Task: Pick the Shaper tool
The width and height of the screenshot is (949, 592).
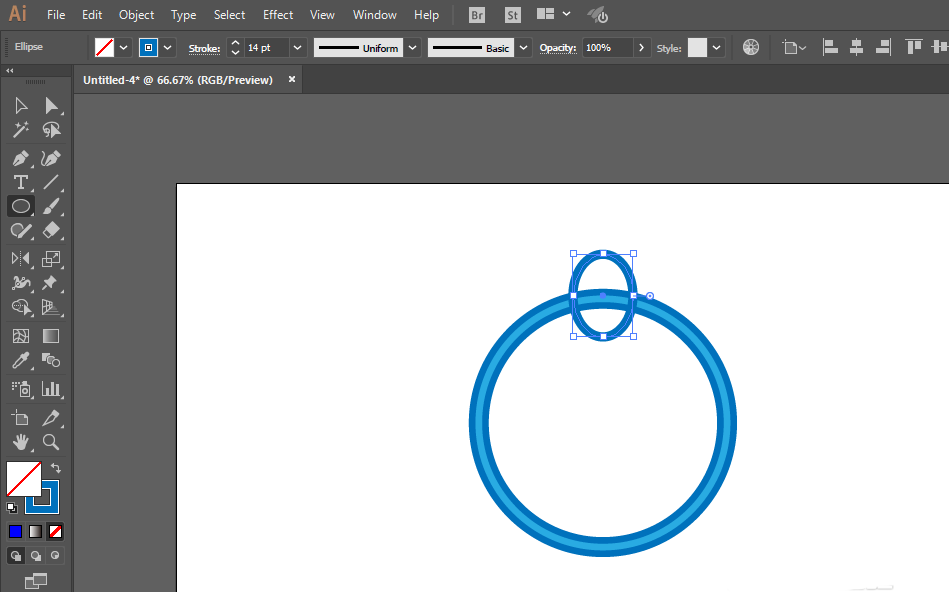Action: tap(21, 231)
